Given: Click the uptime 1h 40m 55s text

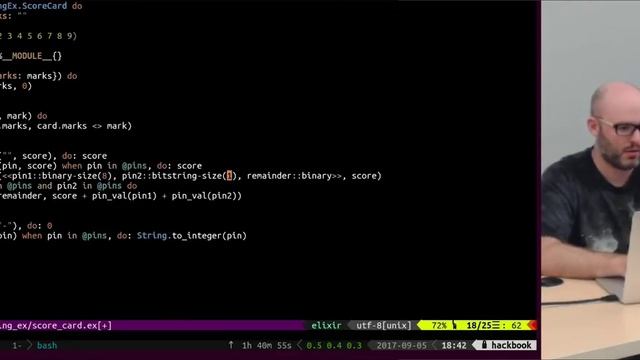Looking at the screenshot, I should (267, 345).
